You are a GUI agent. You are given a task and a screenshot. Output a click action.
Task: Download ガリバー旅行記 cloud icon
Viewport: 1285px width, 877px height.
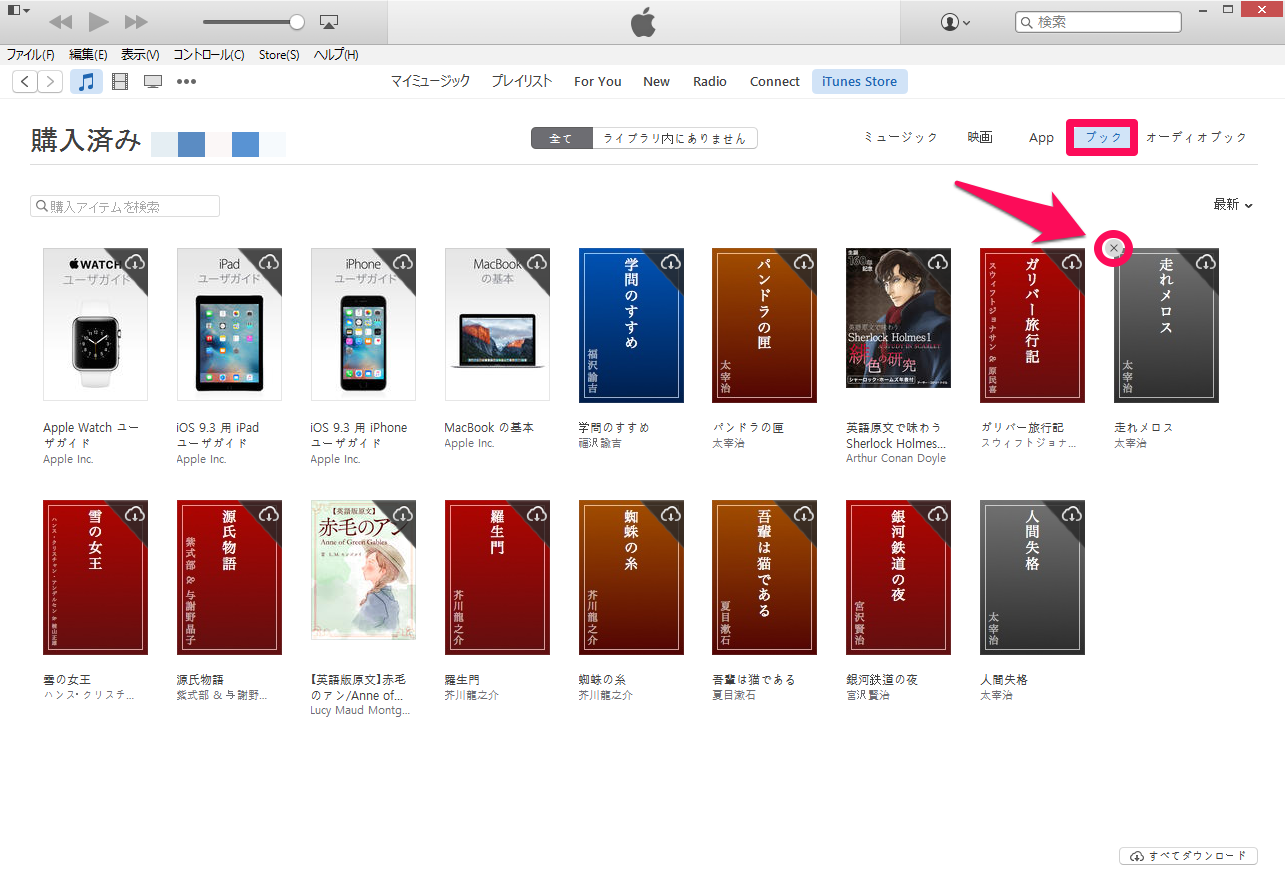[x=1072, y=262]
